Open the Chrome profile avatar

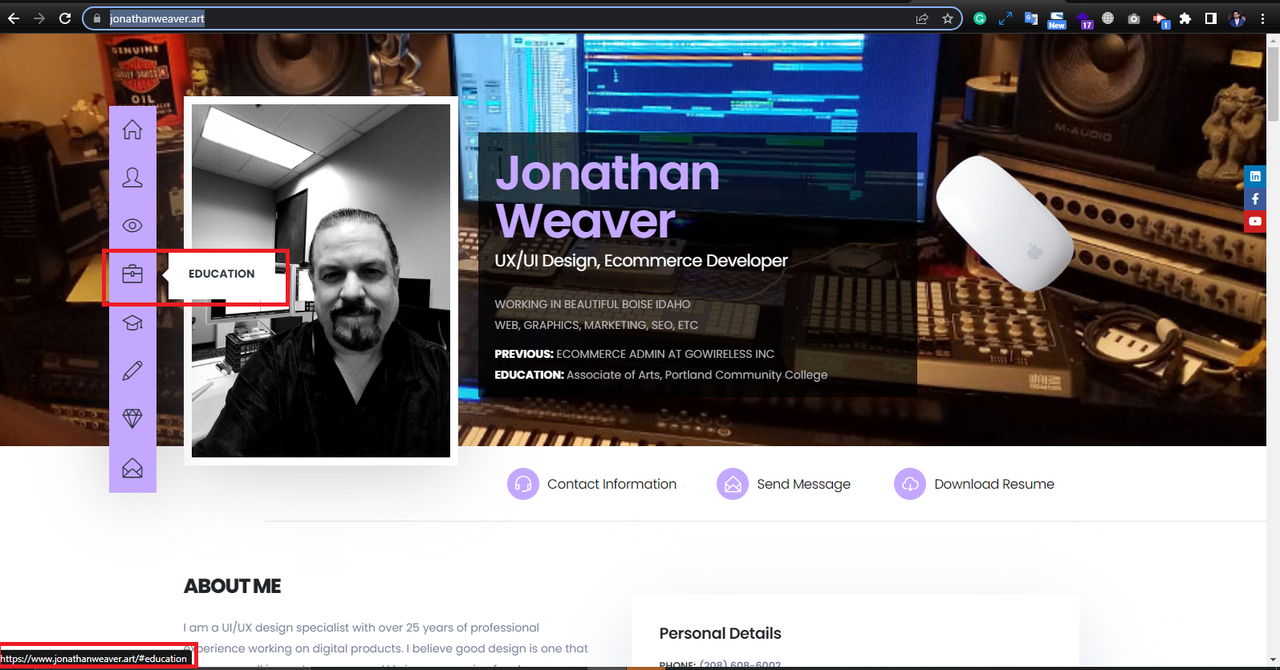1237,18
